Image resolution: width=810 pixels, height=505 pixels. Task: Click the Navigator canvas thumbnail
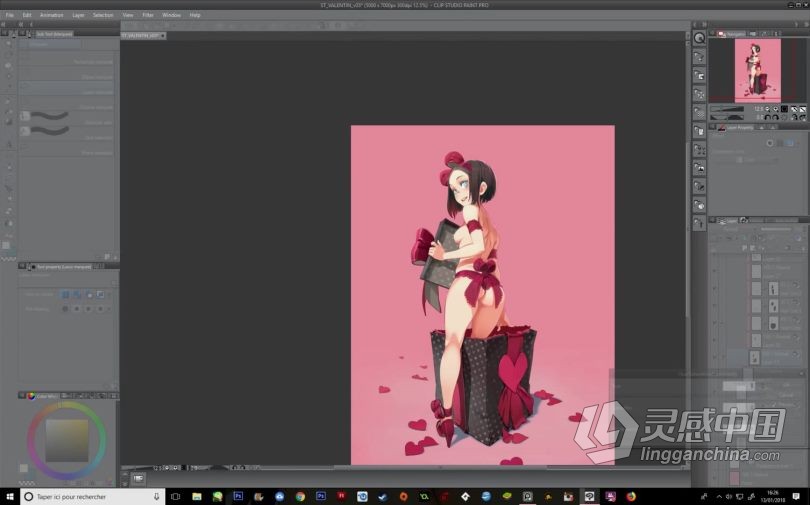[x=757, y=70]
